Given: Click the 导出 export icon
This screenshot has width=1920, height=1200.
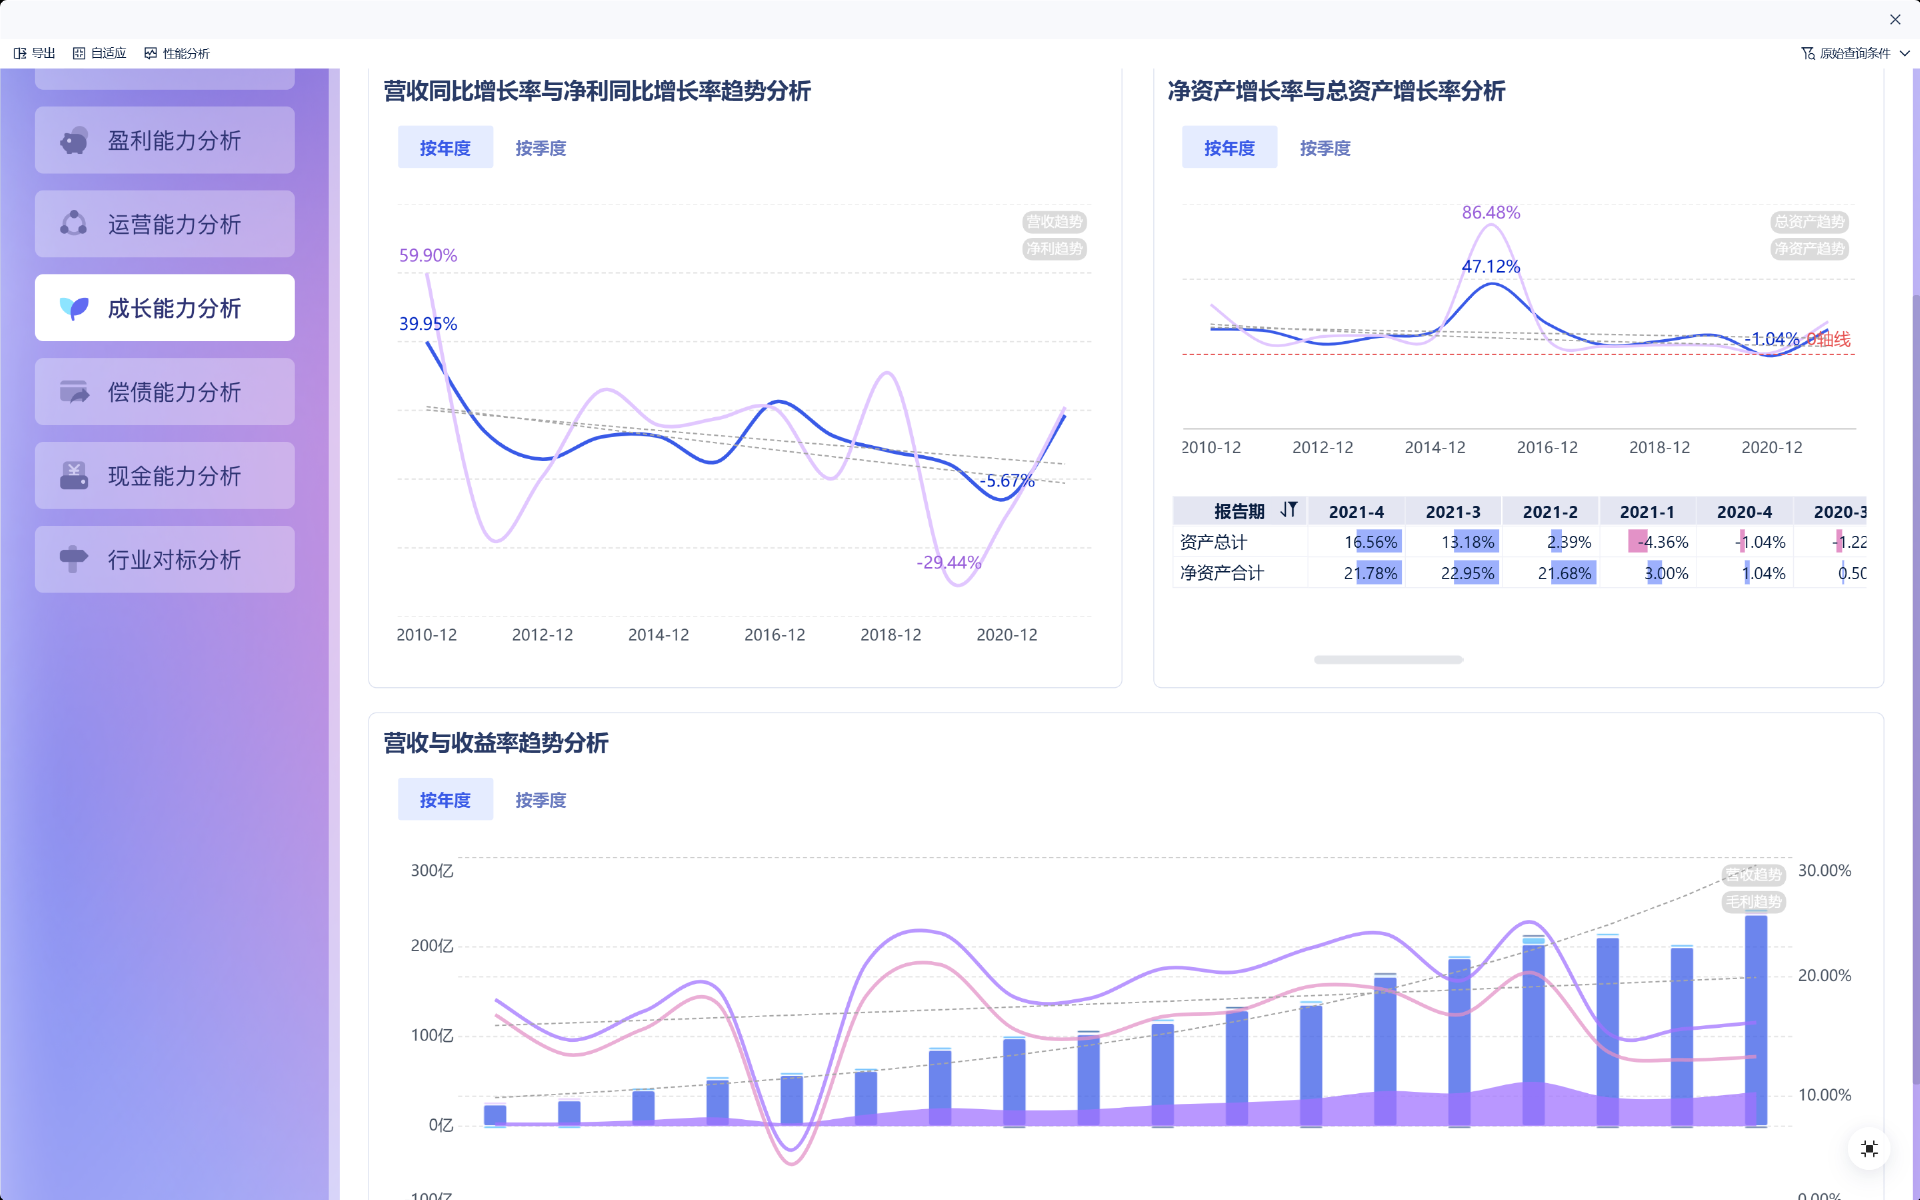Looking at the screenshot, I should (20, 53).
